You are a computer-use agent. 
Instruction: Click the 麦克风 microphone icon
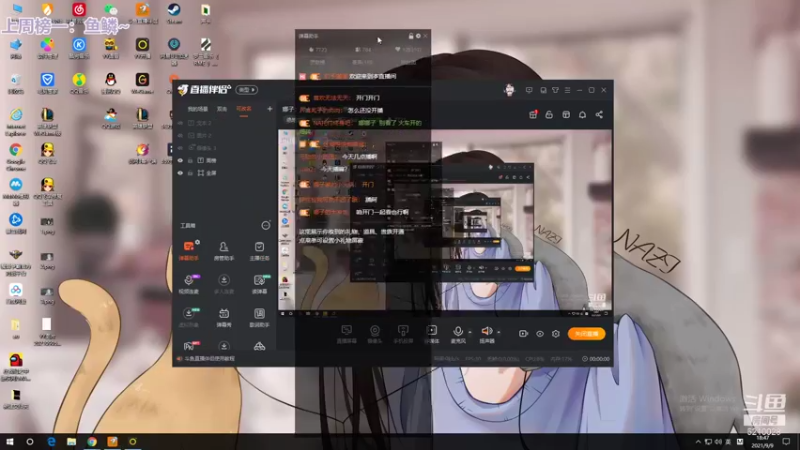click(458, 332)
